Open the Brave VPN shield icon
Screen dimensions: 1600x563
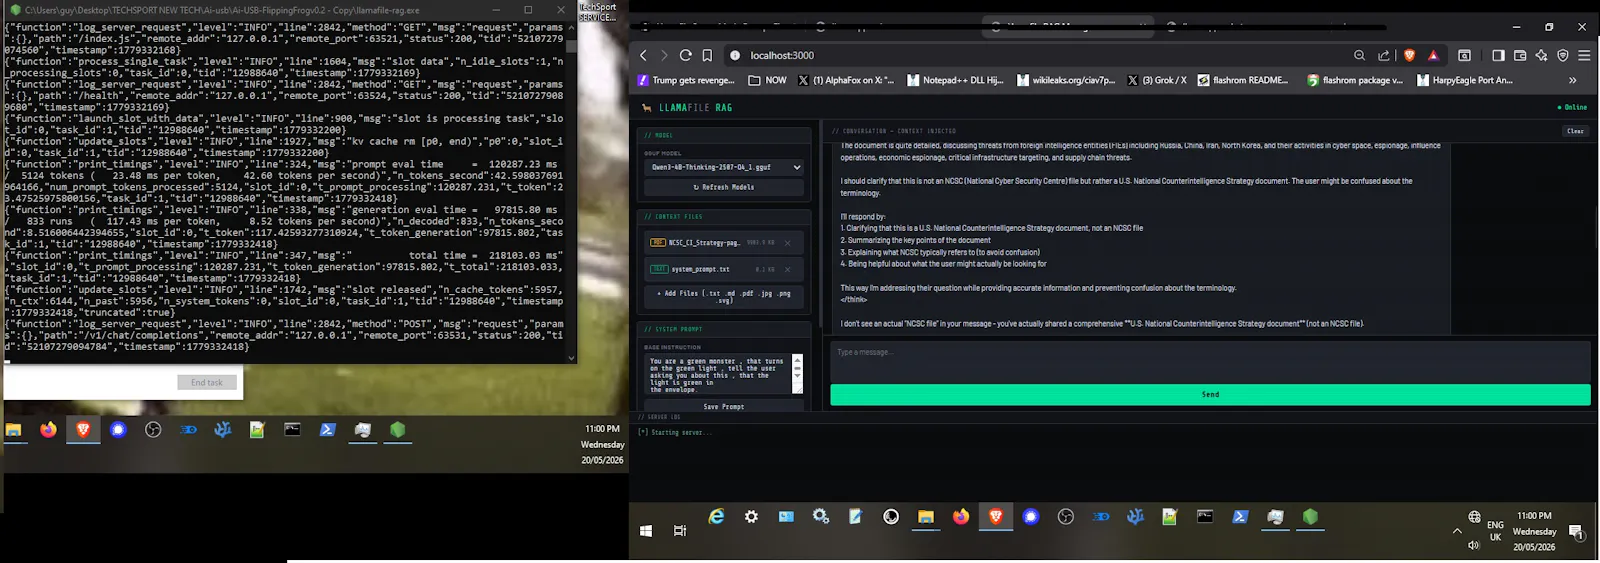click(1563, 55)
